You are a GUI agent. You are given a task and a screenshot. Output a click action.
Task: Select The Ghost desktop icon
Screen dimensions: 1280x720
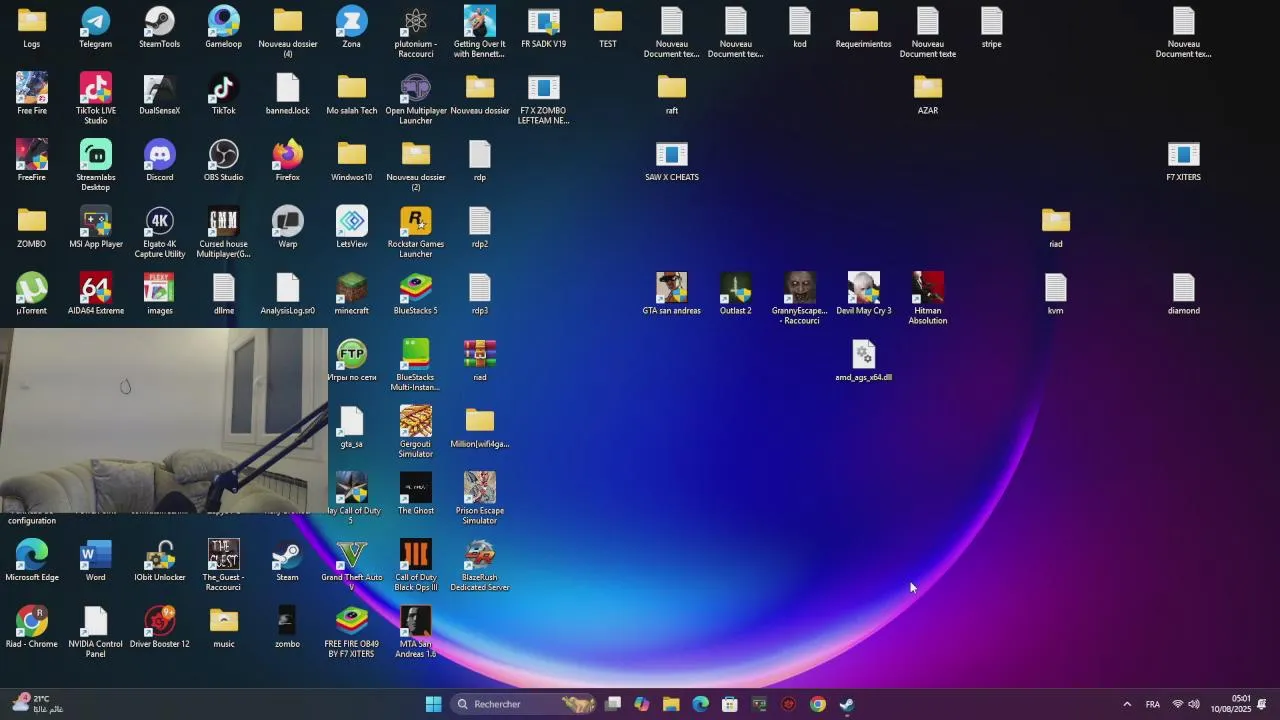pos(416,494)
